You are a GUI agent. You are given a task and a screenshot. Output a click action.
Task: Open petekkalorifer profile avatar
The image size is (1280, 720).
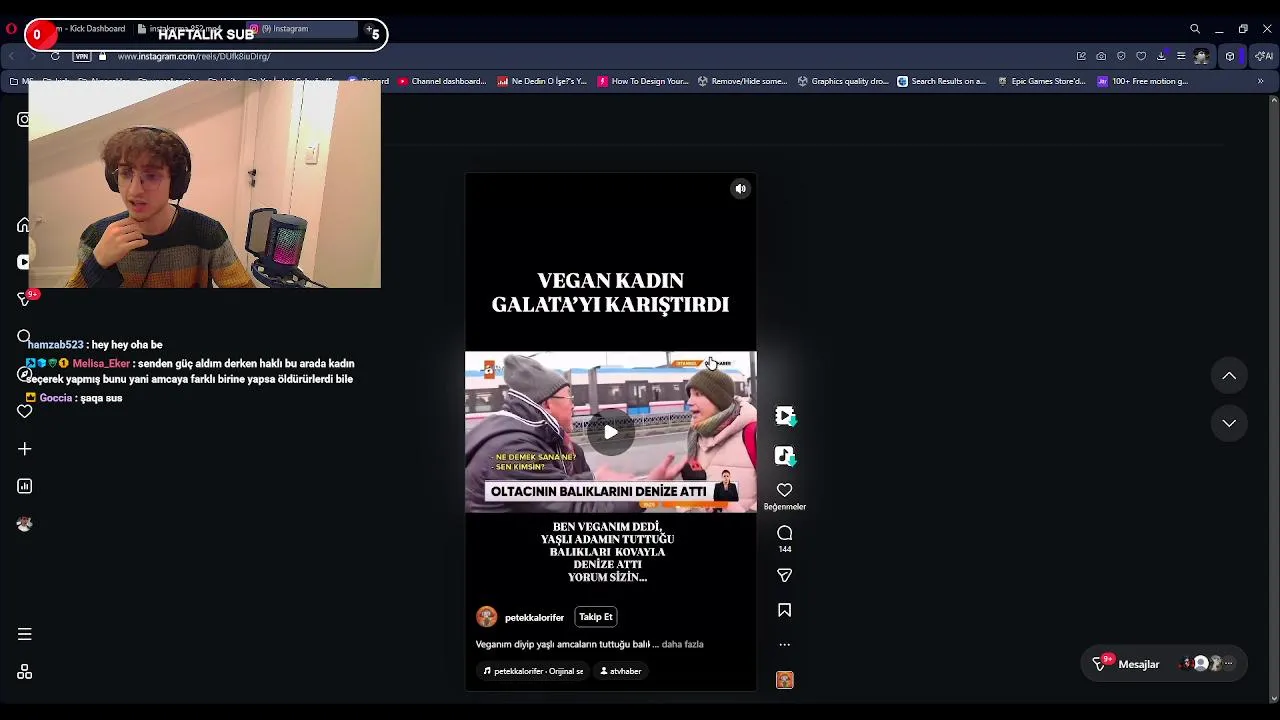click(x=487, y=617)
